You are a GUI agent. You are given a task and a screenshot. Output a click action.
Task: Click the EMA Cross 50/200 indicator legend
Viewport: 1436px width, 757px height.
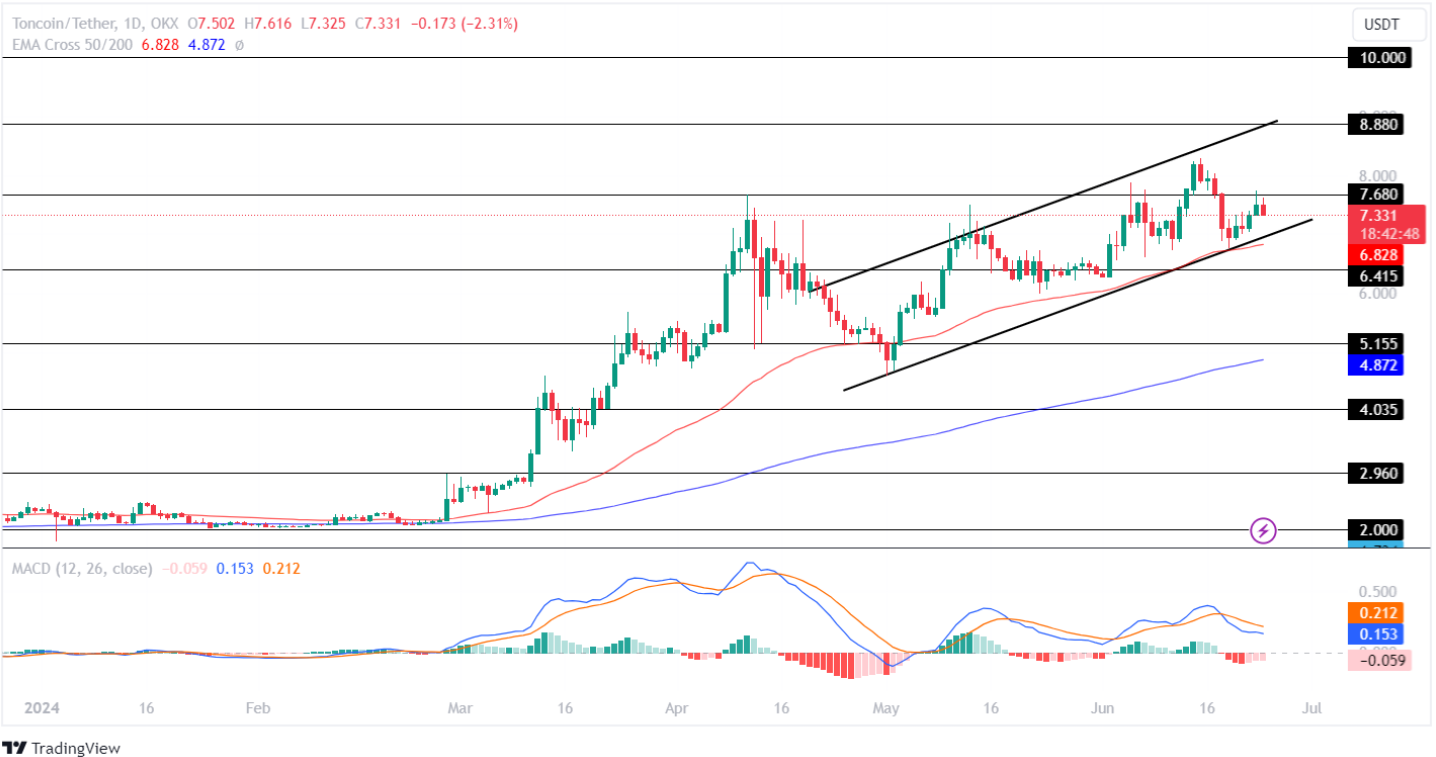[70, 45]
